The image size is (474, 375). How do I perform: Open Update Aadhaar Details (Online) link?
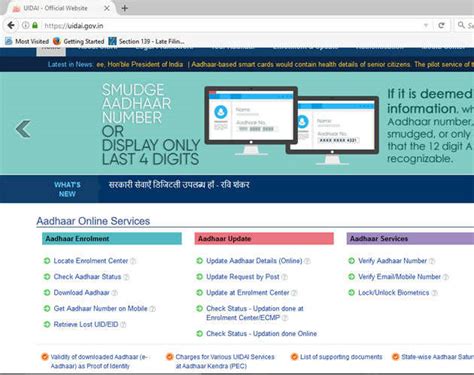point(254,261)
